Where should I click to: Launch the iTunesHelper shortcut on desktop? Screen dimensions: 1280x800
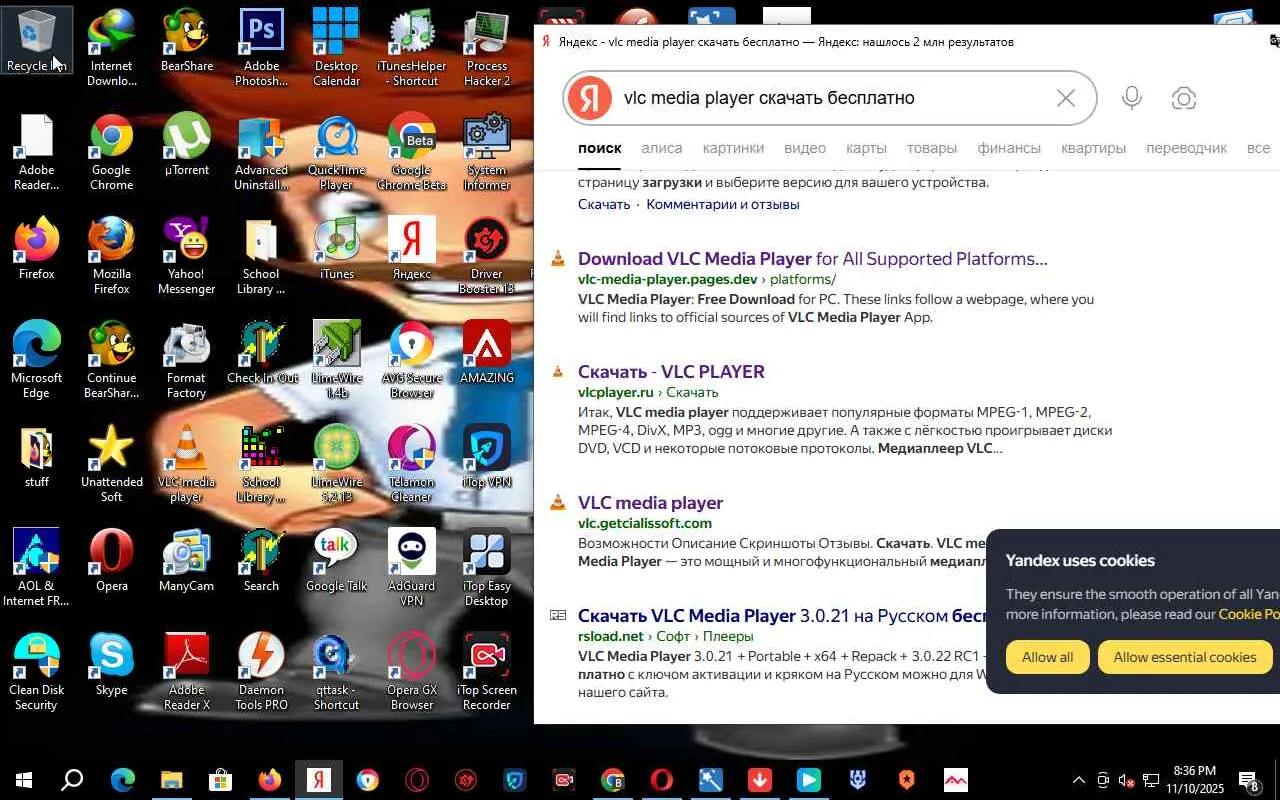[x=411, y=48]
